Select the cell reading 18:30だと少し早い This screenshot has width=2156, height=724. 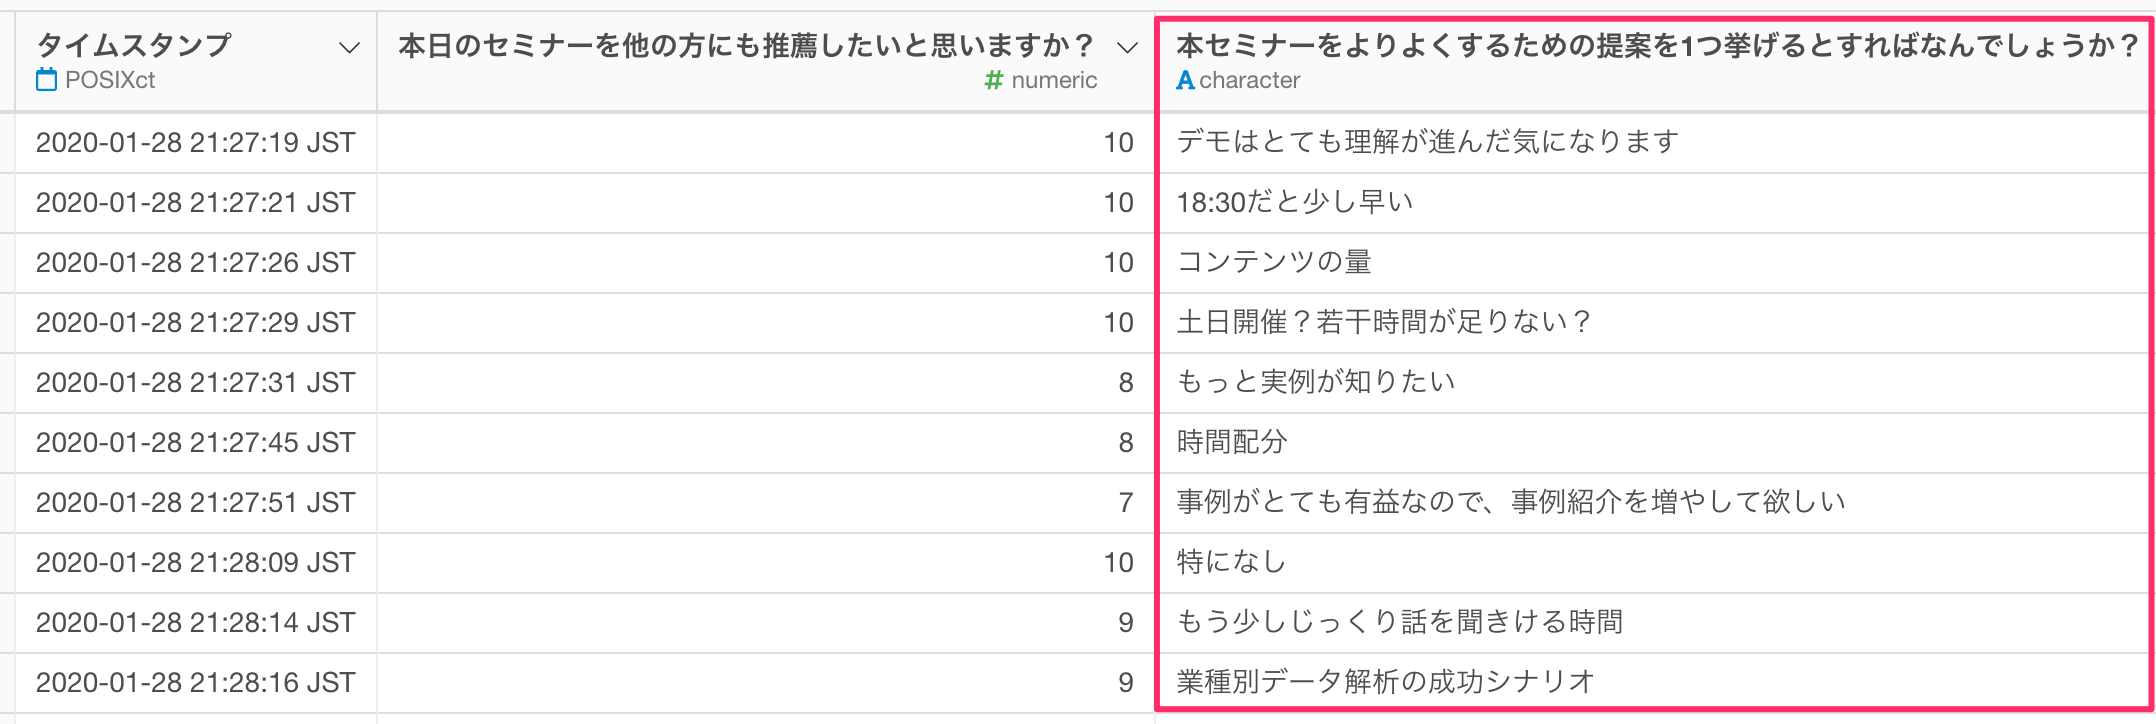click(x=1655, y=202)
